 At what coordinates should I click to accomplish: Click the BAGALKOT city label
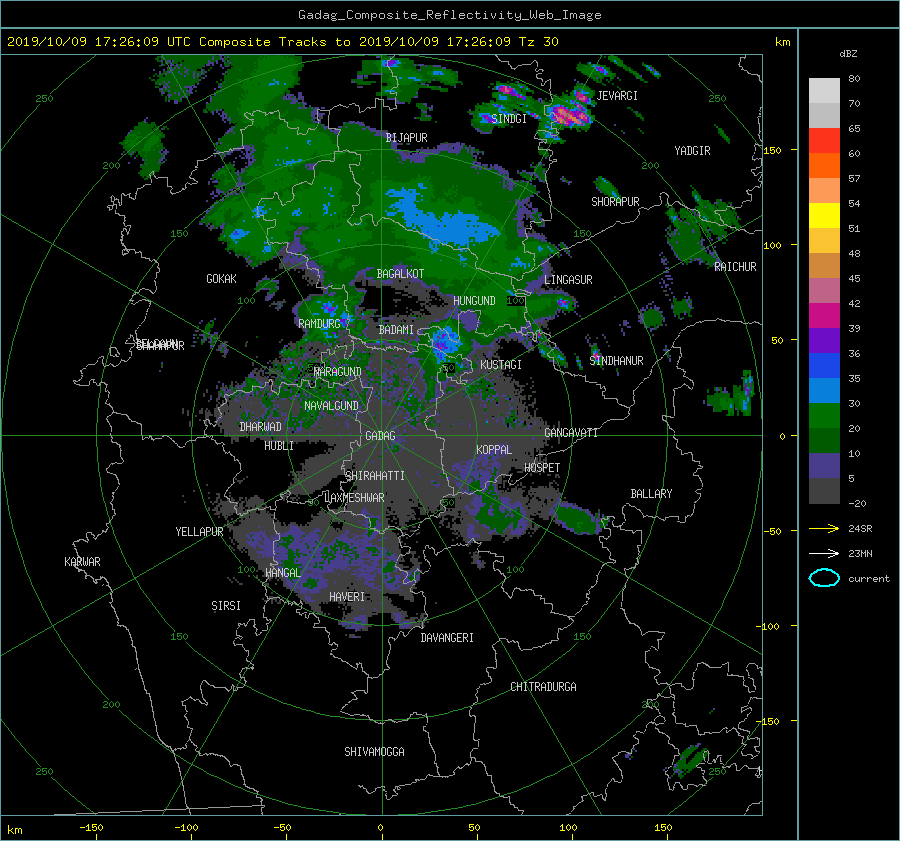coord(400,274)
